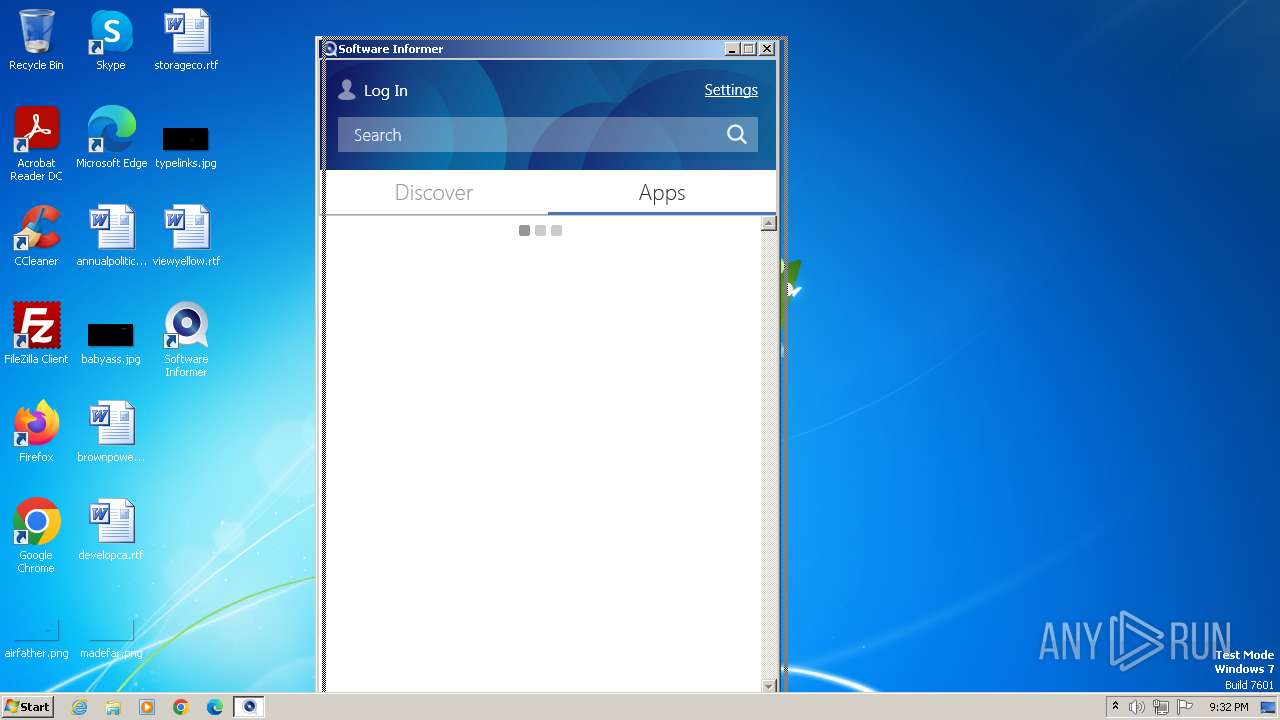1280x720 pixels.
Task: Launch Chrome from taskbar
Action: [181, 707]
